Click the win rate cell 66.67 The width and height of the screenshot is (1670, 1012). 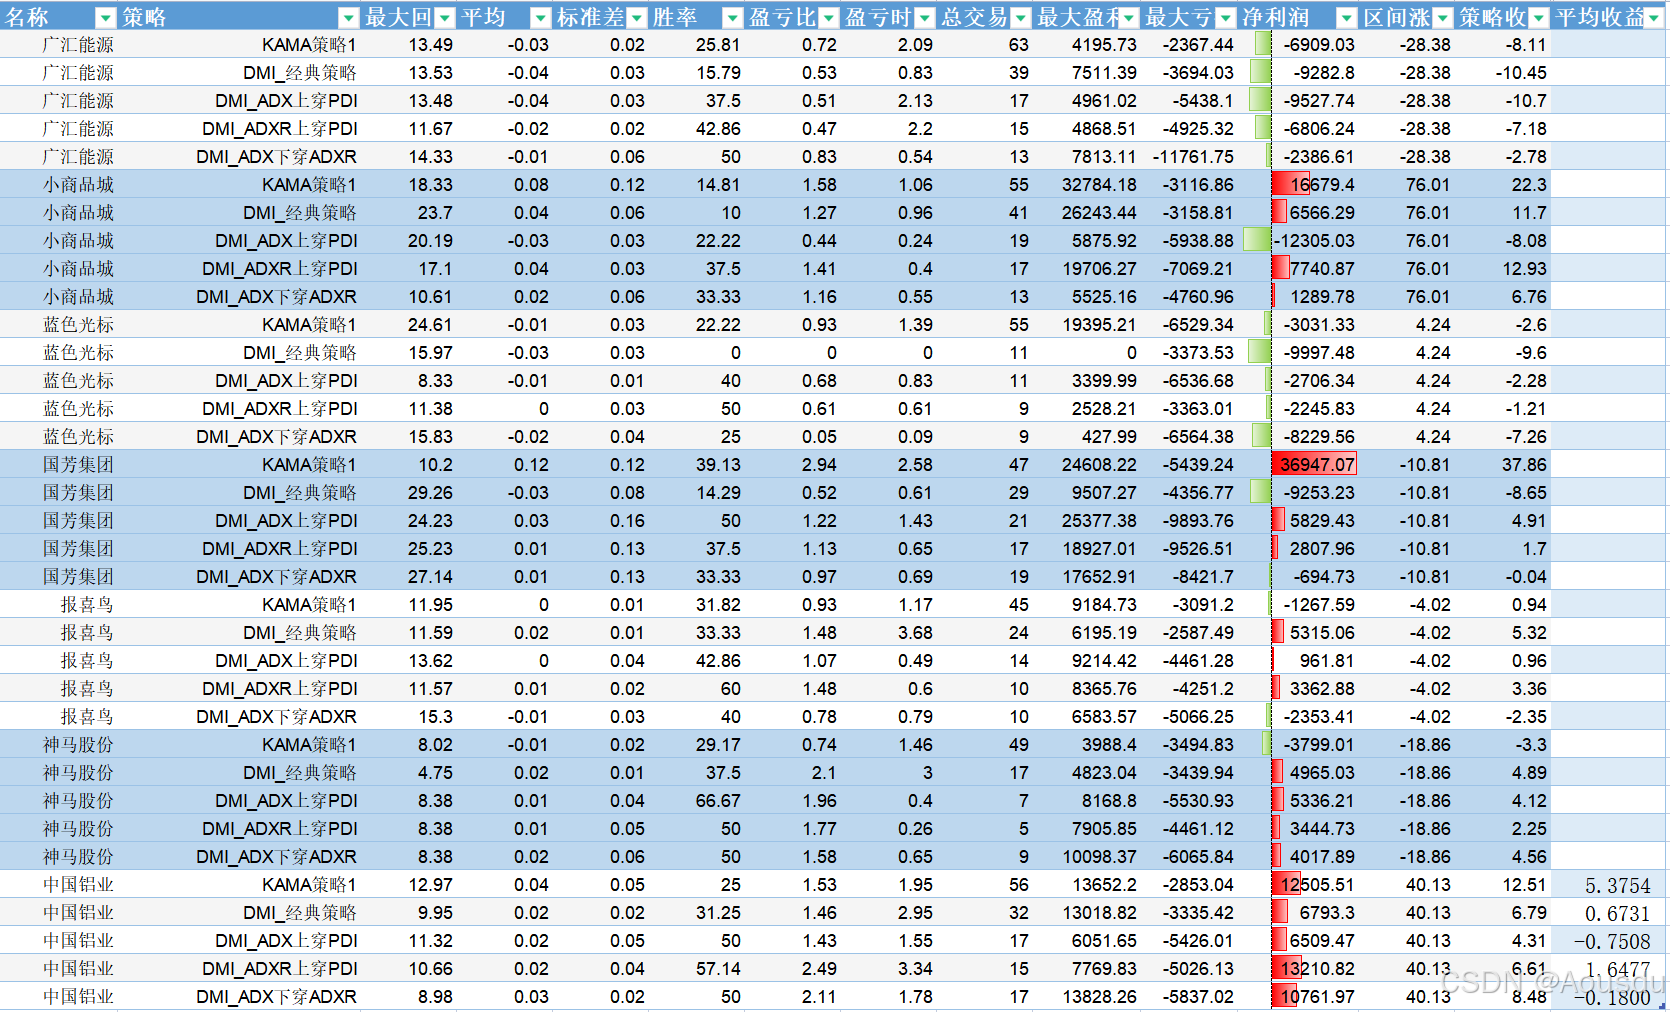tap(697, 801)
